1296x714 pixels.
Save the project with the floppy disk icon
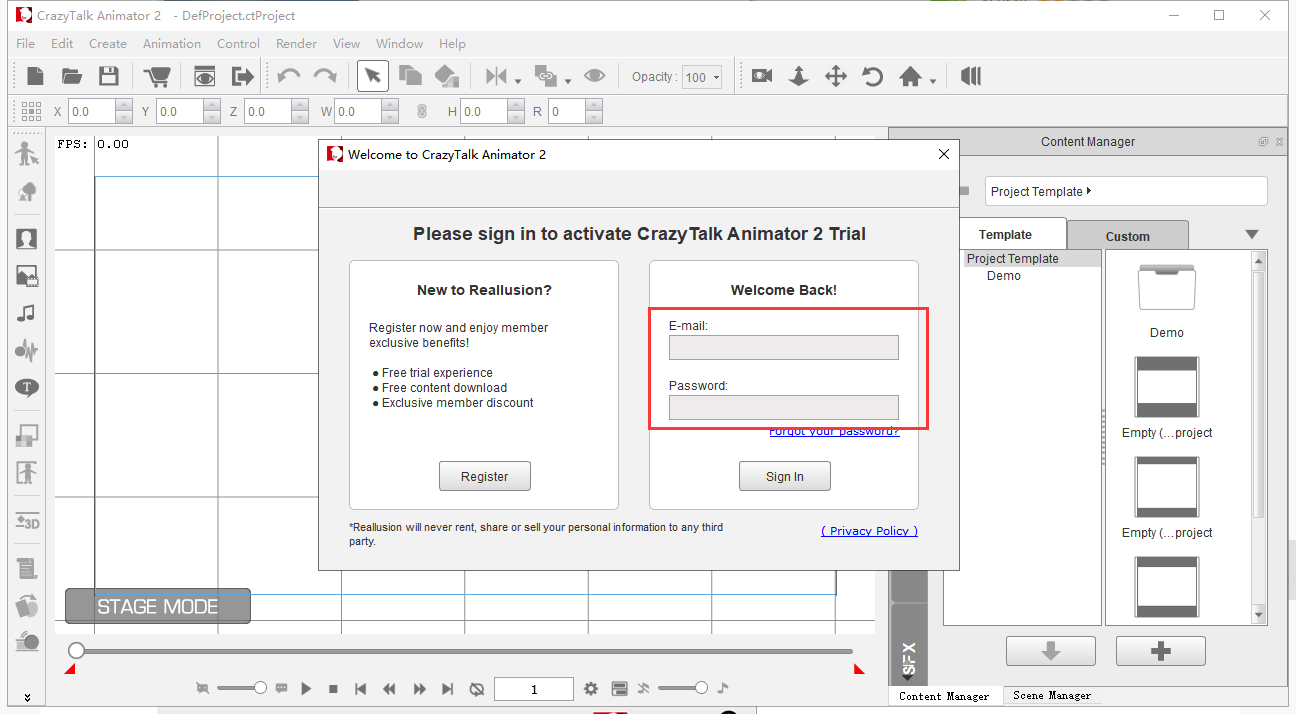108,76
